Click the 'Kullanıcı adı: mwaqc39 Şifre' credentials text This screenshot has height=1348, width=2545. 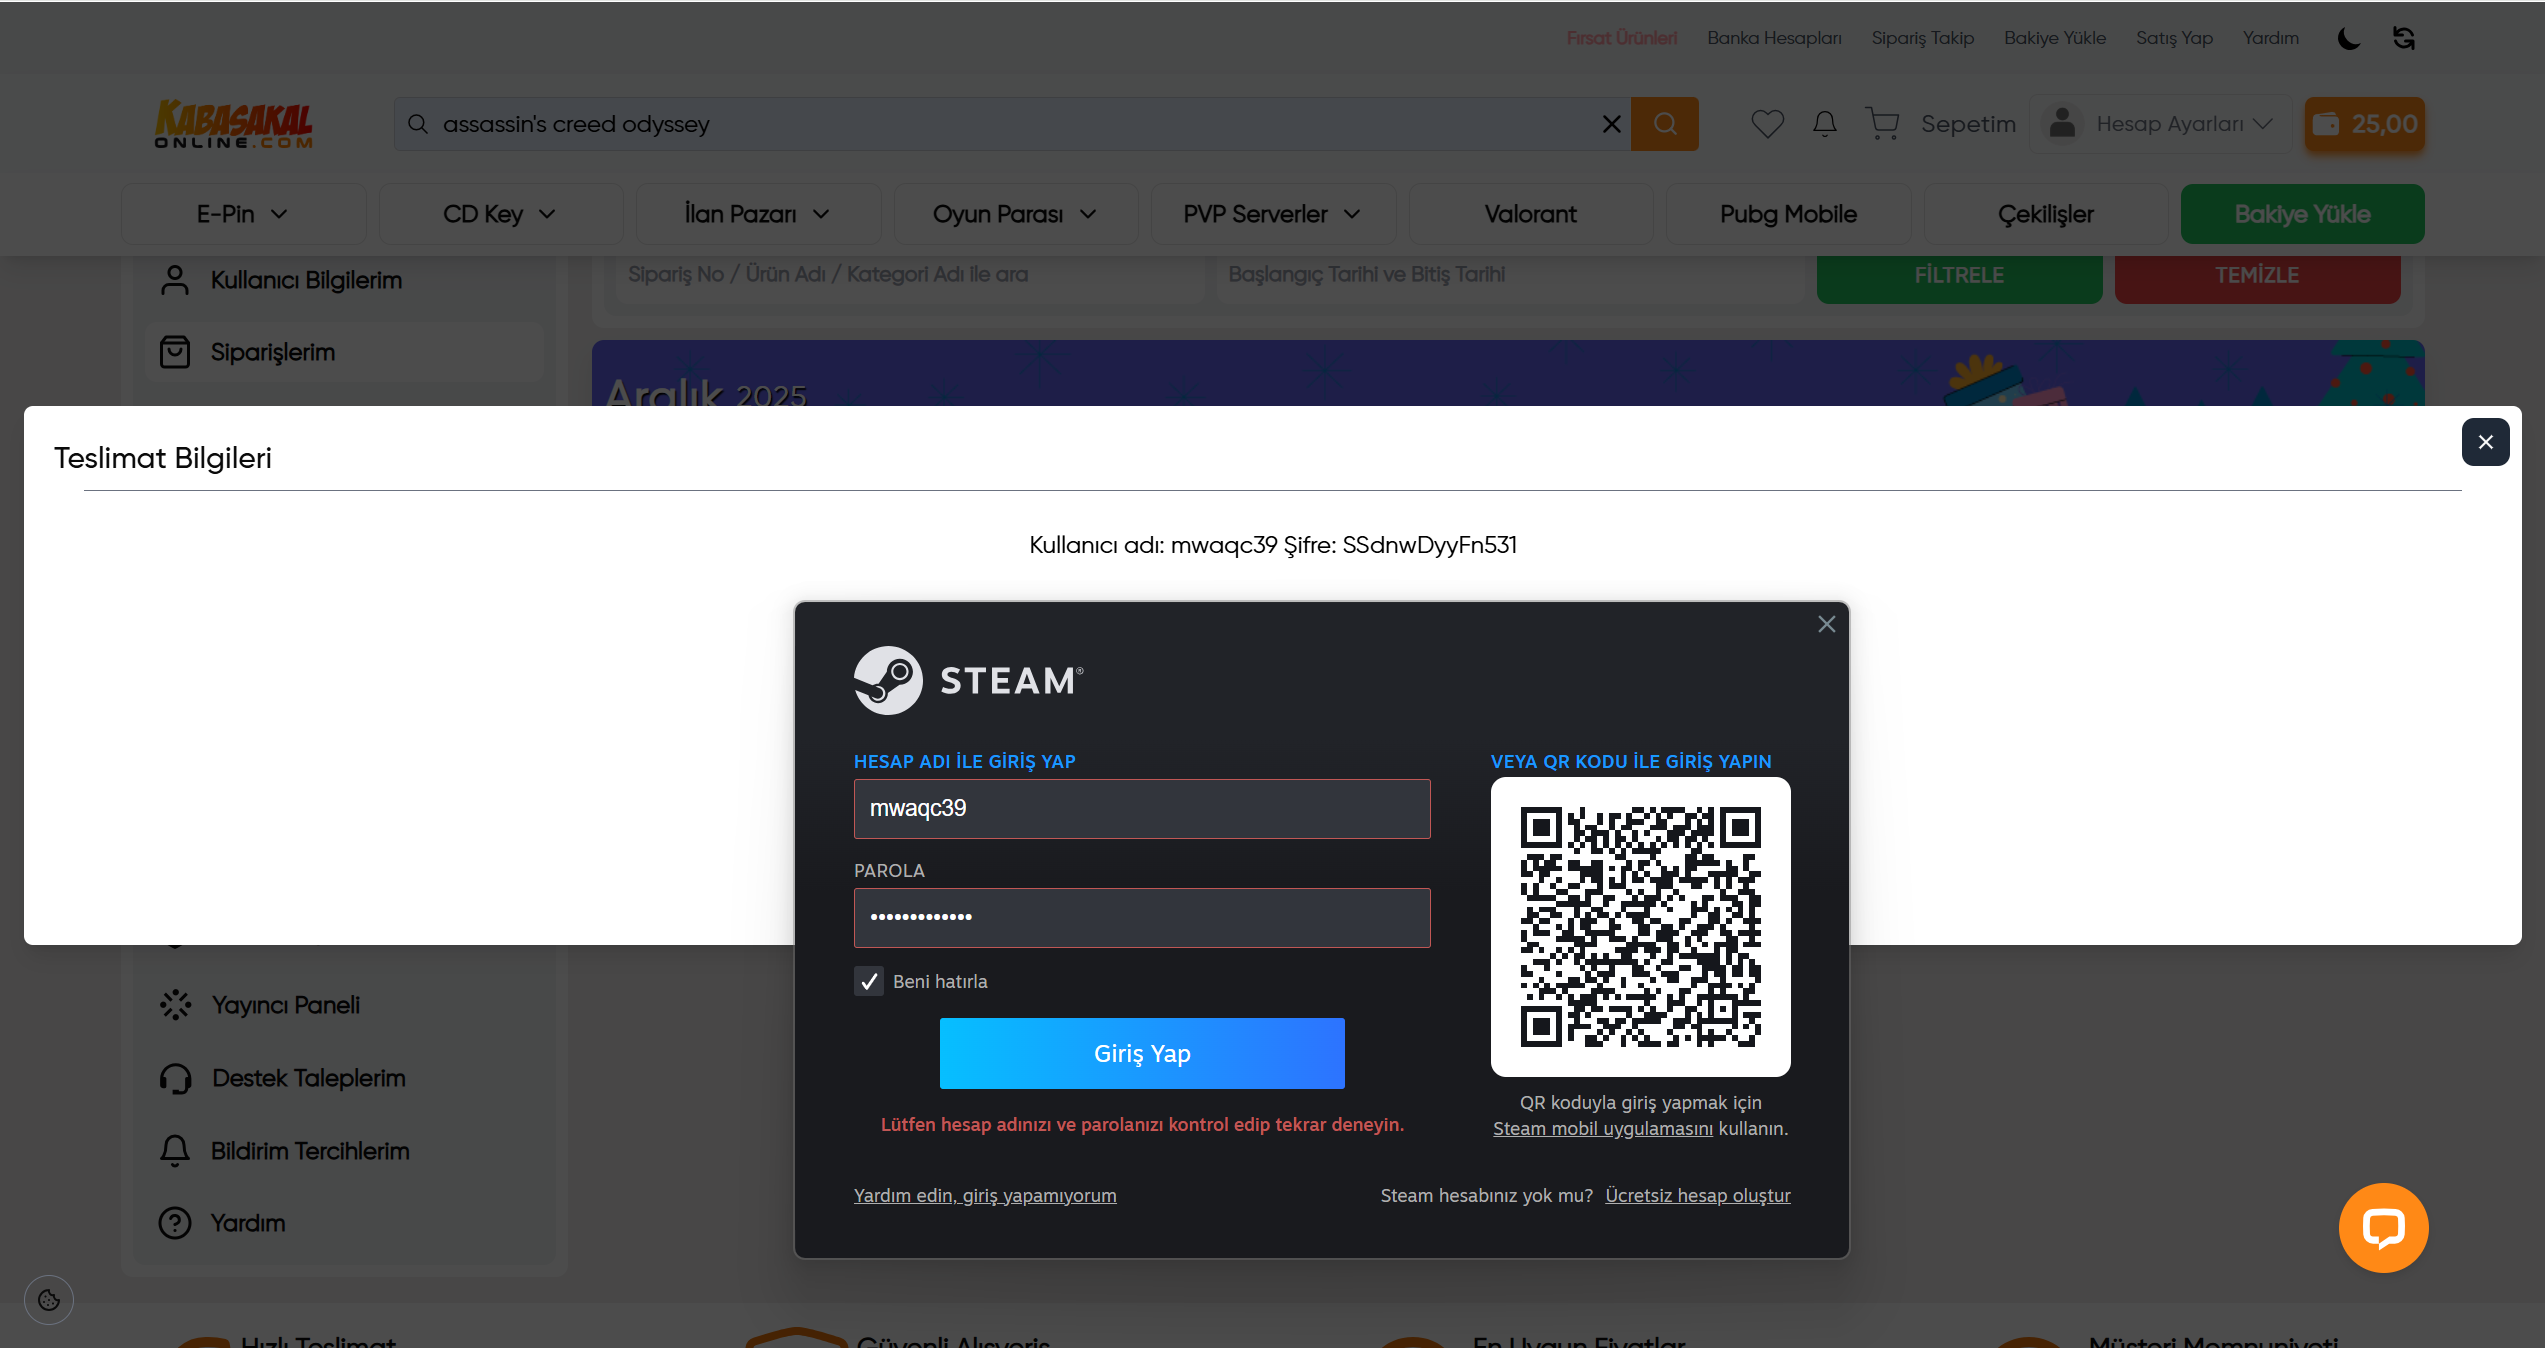pos(1273,545)
